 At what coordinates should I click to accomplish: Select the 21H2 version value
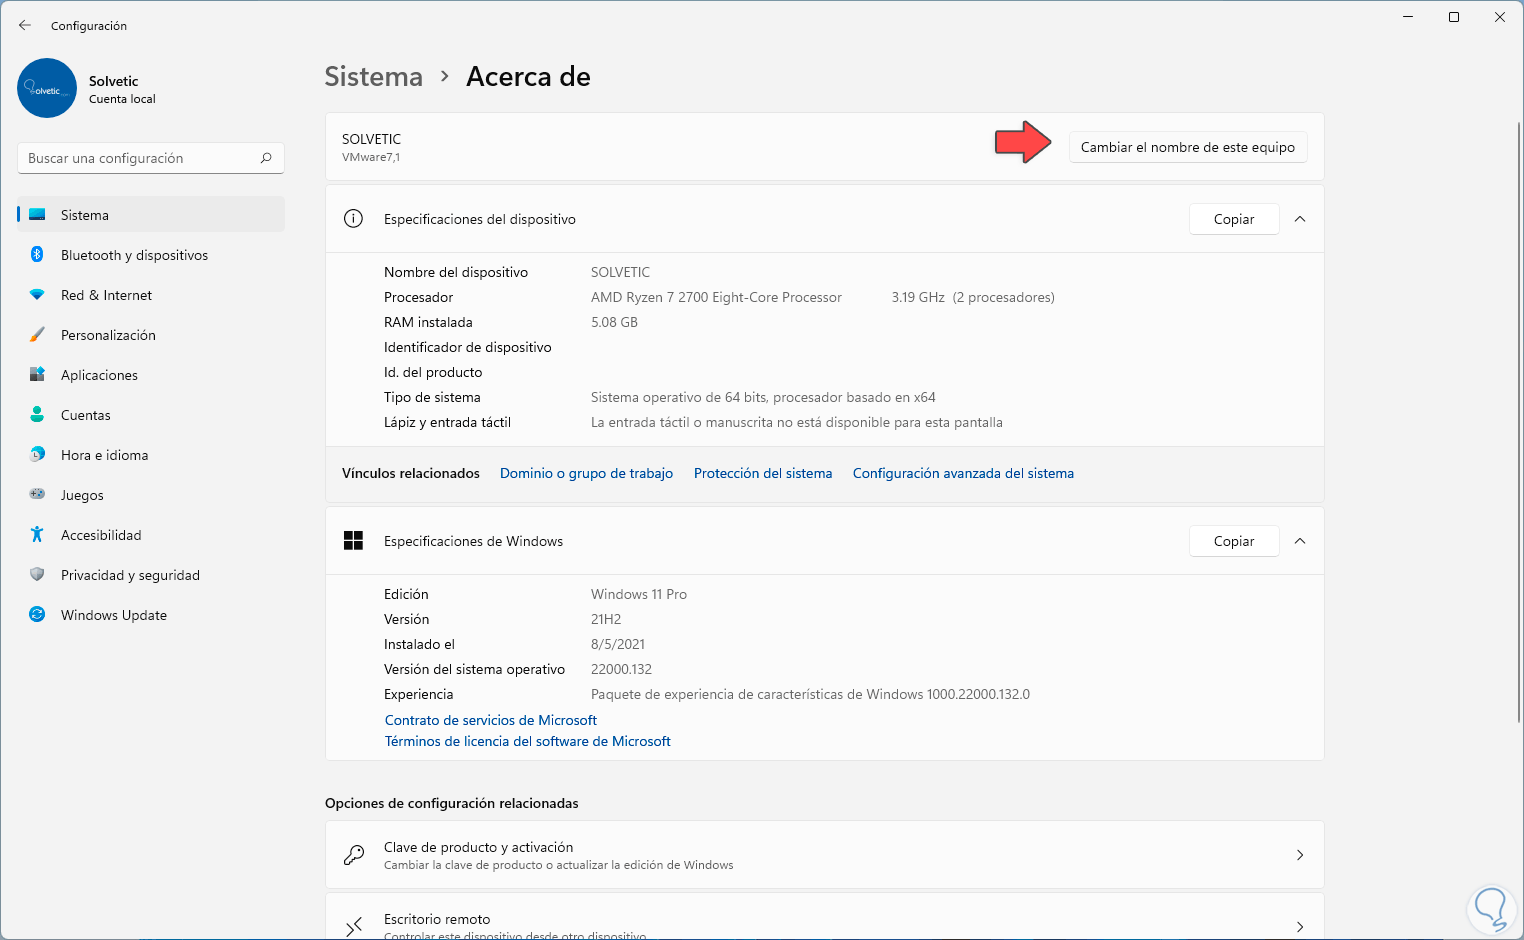click(606, 619)
